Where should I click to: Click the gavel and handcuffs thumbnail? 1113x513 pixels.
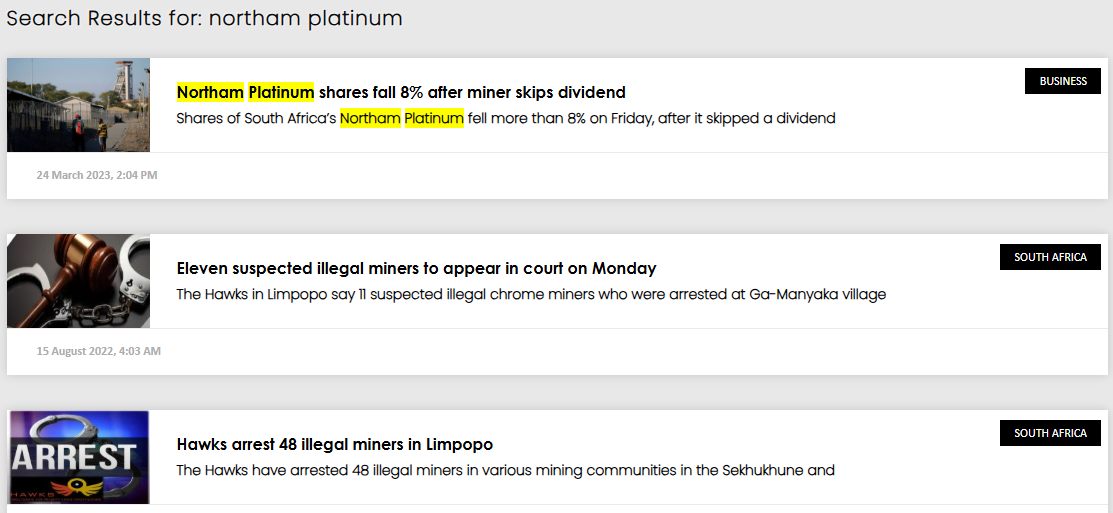78,281
